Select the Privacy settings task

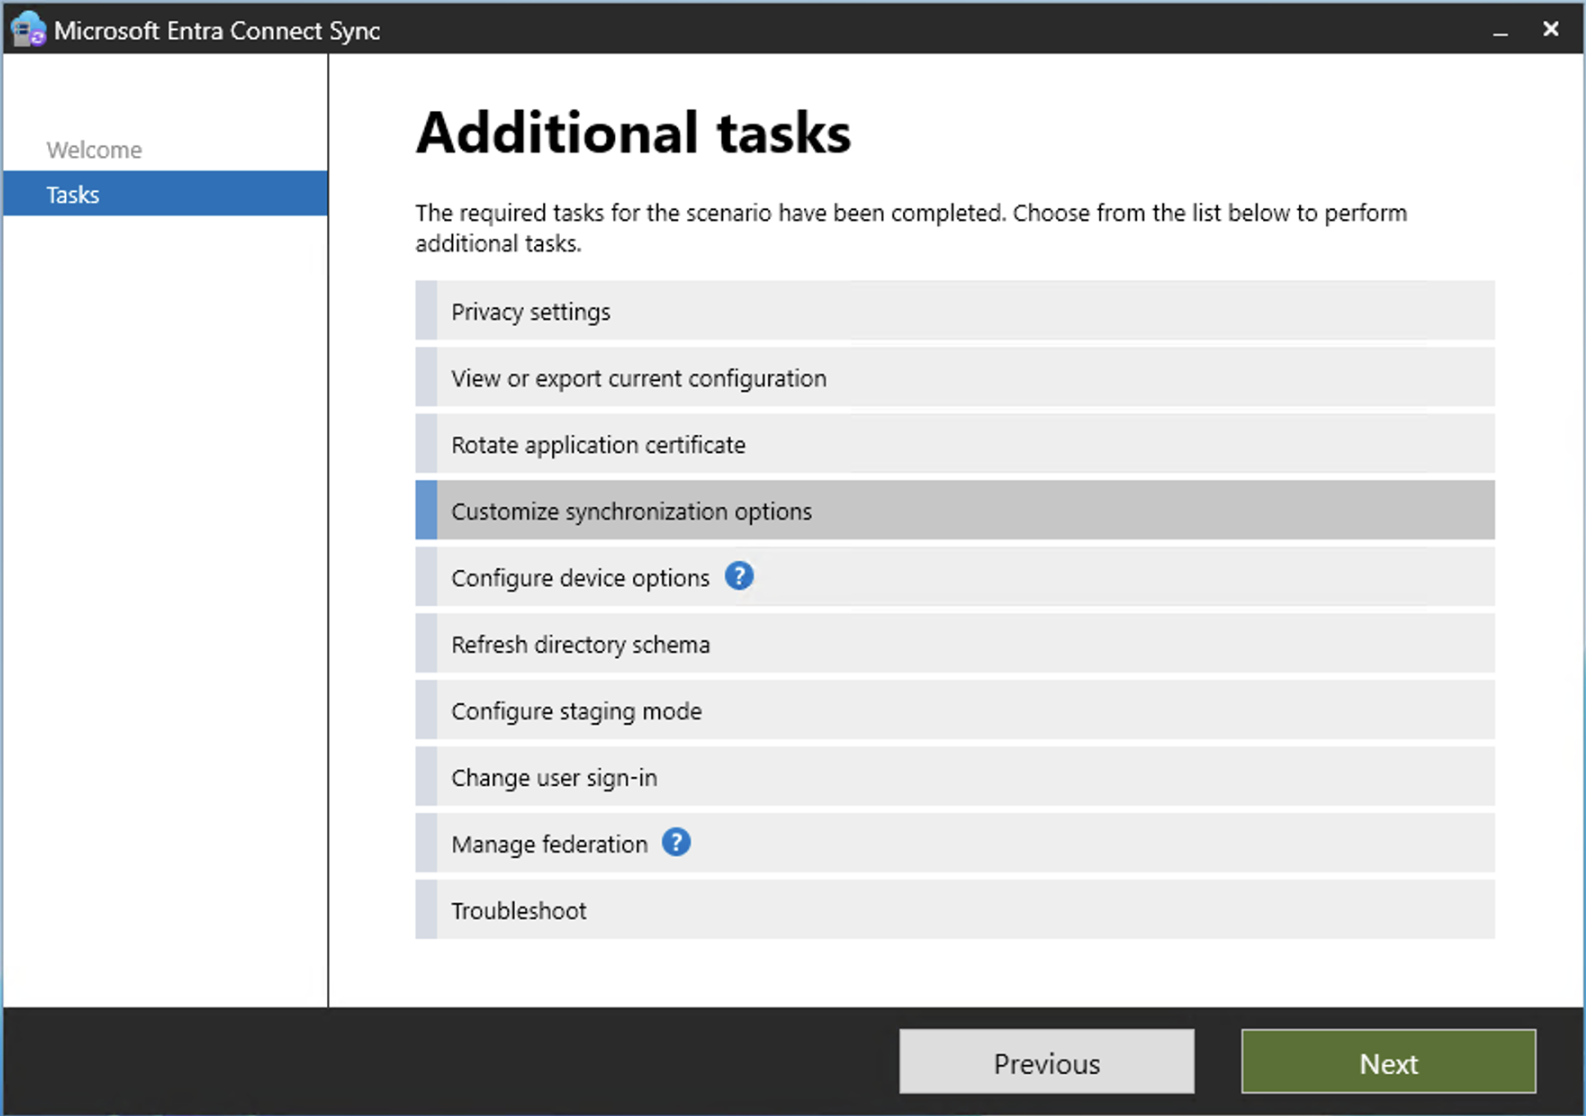pos(955,311)
